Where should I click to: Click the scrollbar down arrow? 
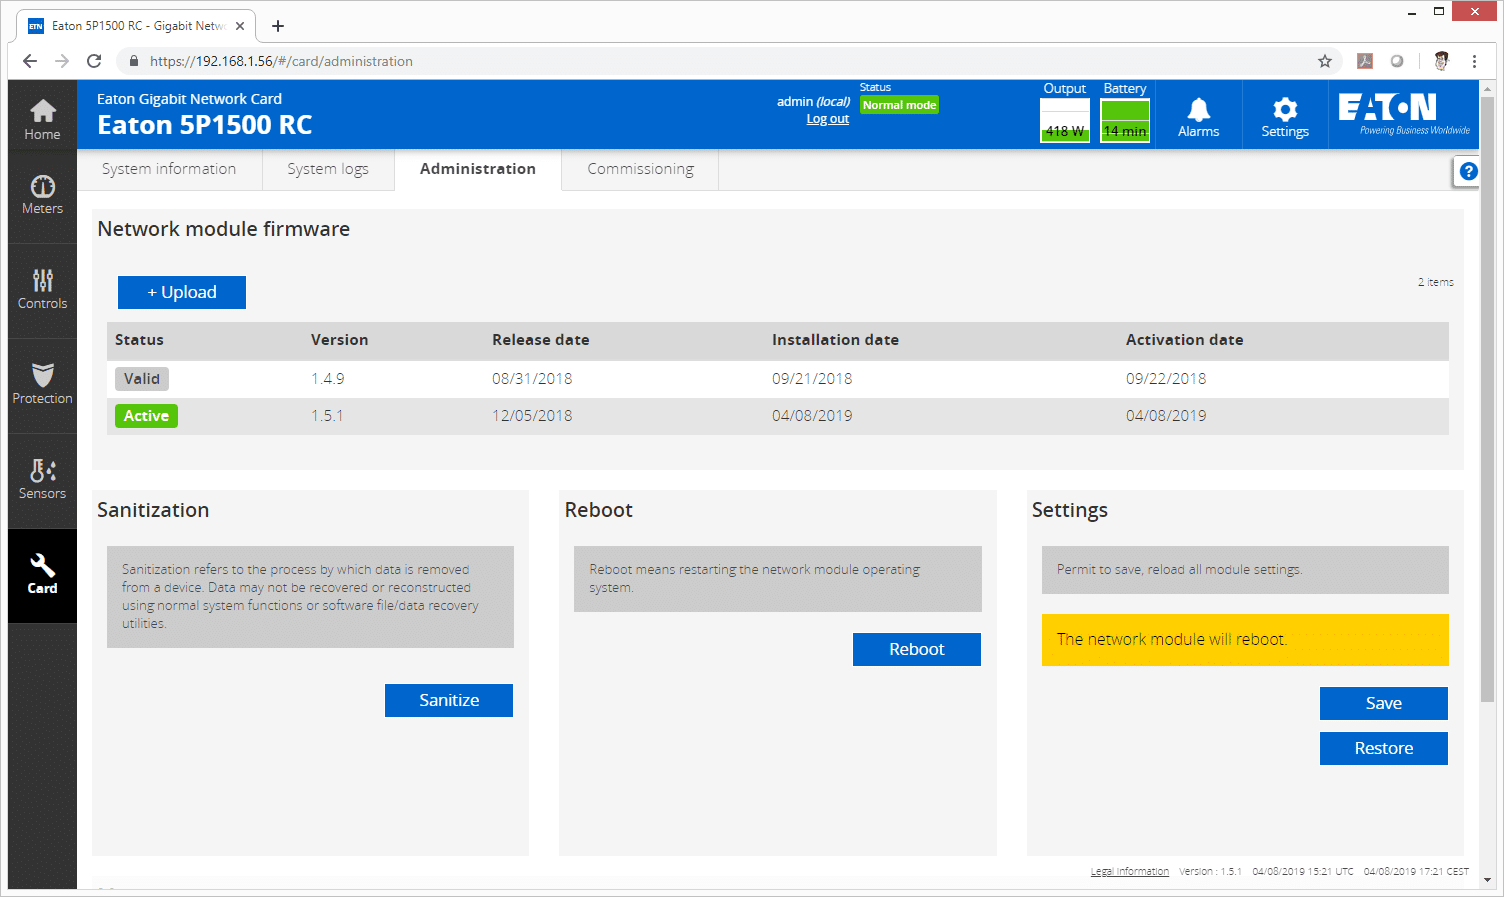(x=1487, y=881)
